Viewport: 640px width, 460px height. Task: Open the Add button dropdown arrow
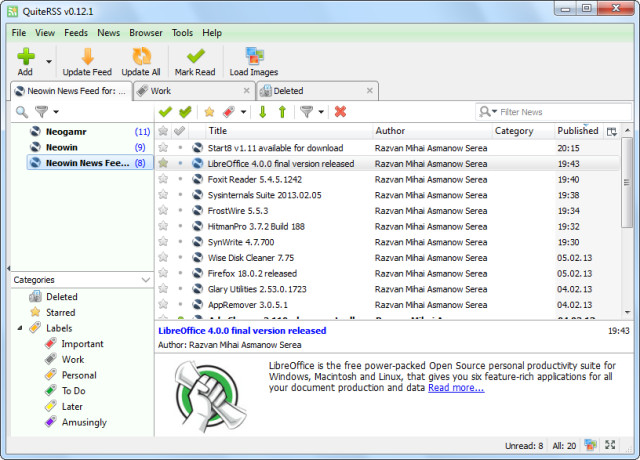pos(49,62)
